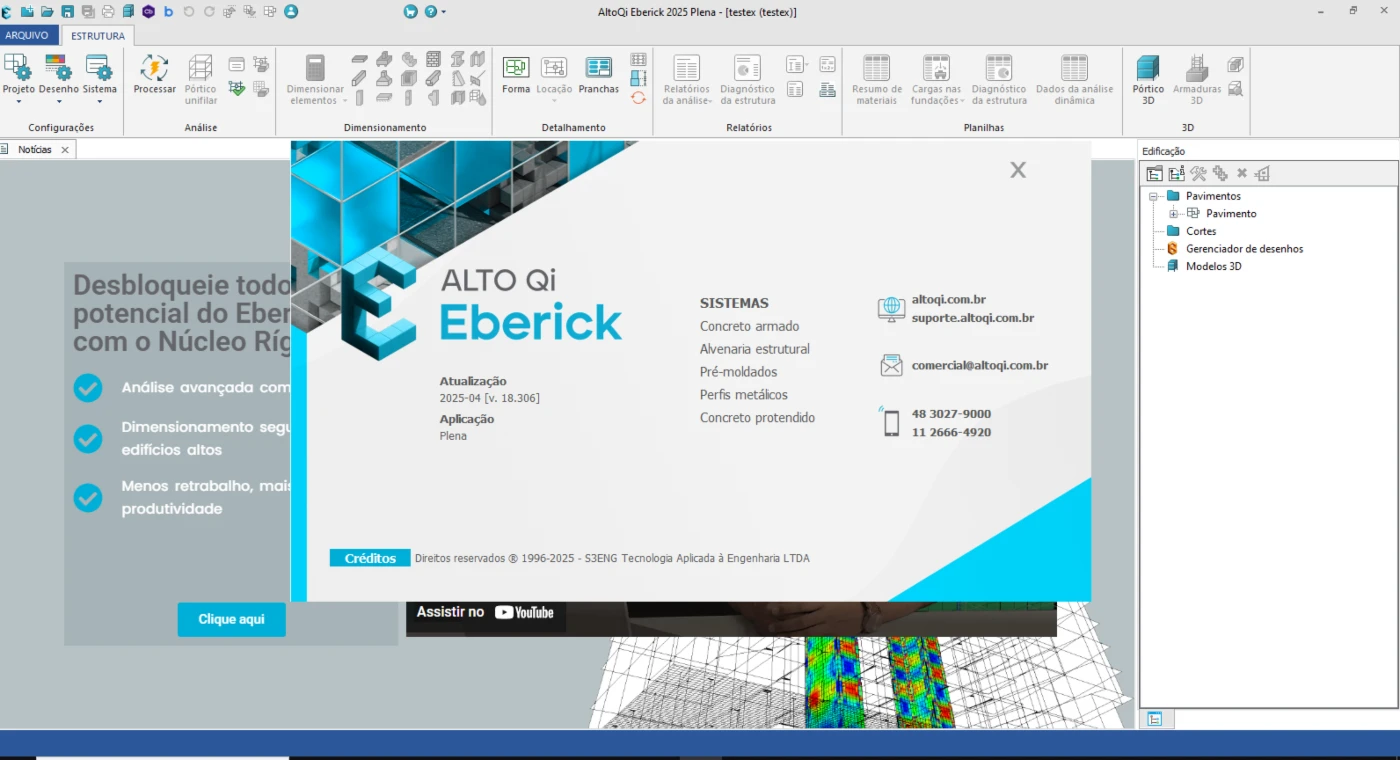Click the save icon in quick access toolbar
The height and width of the screenshot is (760, 1400).
click(x=67, y=11)
